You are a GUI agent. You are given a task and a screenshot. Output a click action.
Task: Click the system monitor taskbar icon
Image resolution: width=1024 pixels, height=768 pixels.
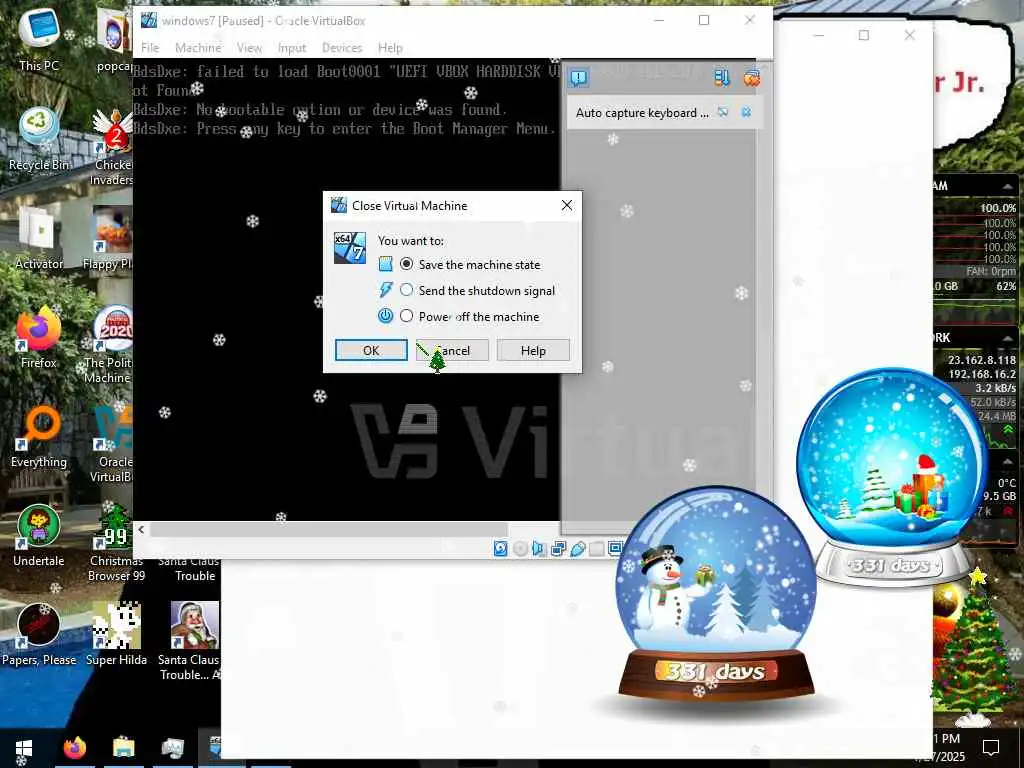pyautogui.click(x=172, y=748)
